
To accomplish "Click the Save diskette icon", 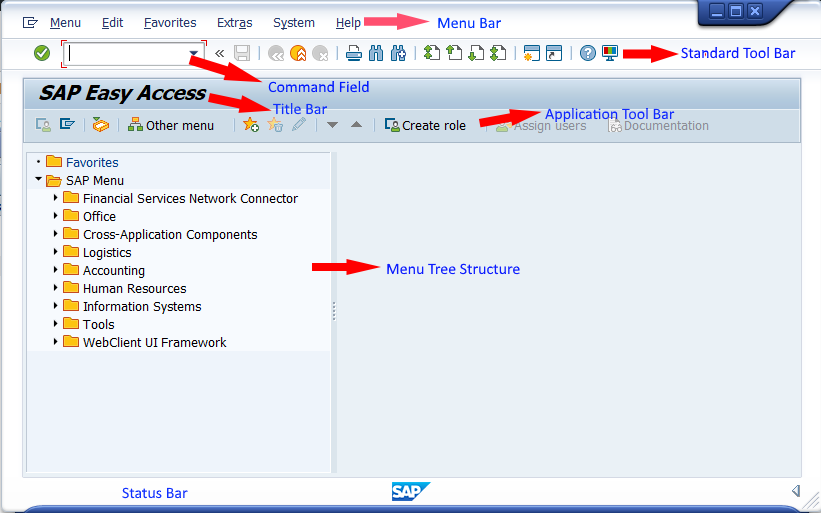I will point(242,53).
